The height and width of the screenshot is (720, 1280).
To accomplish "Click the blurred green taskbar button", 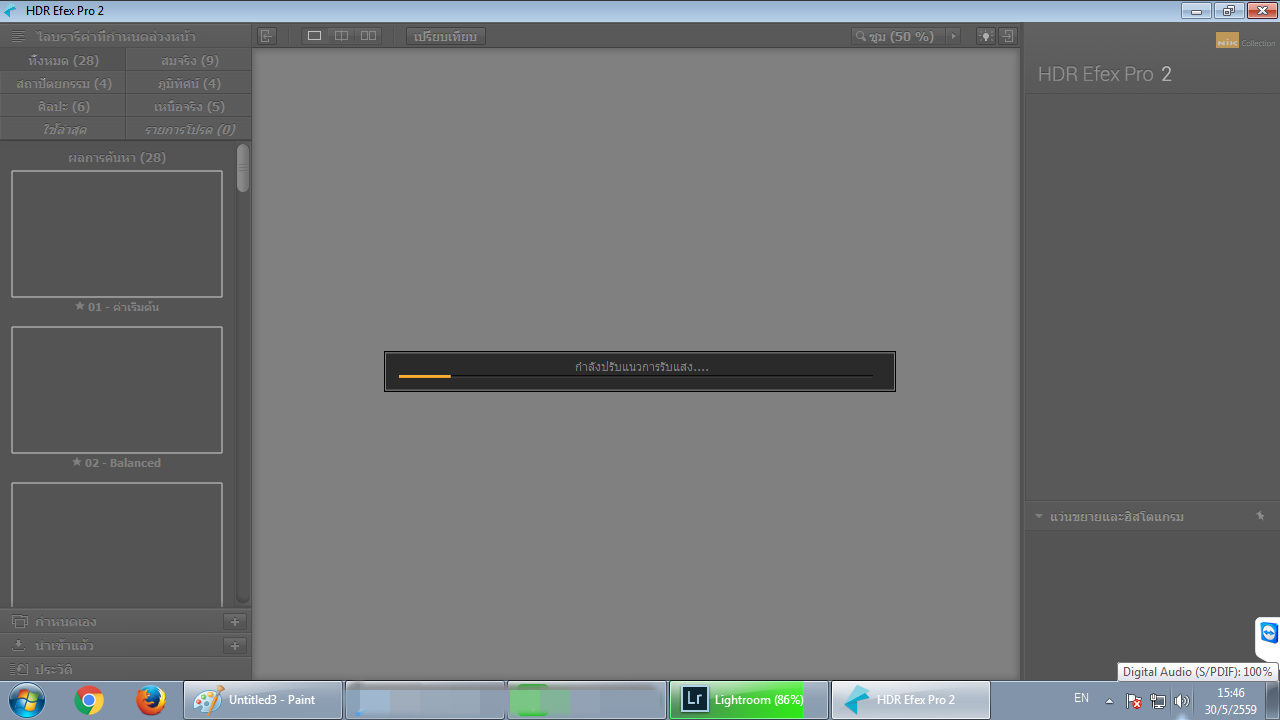I will click(587, 700).
